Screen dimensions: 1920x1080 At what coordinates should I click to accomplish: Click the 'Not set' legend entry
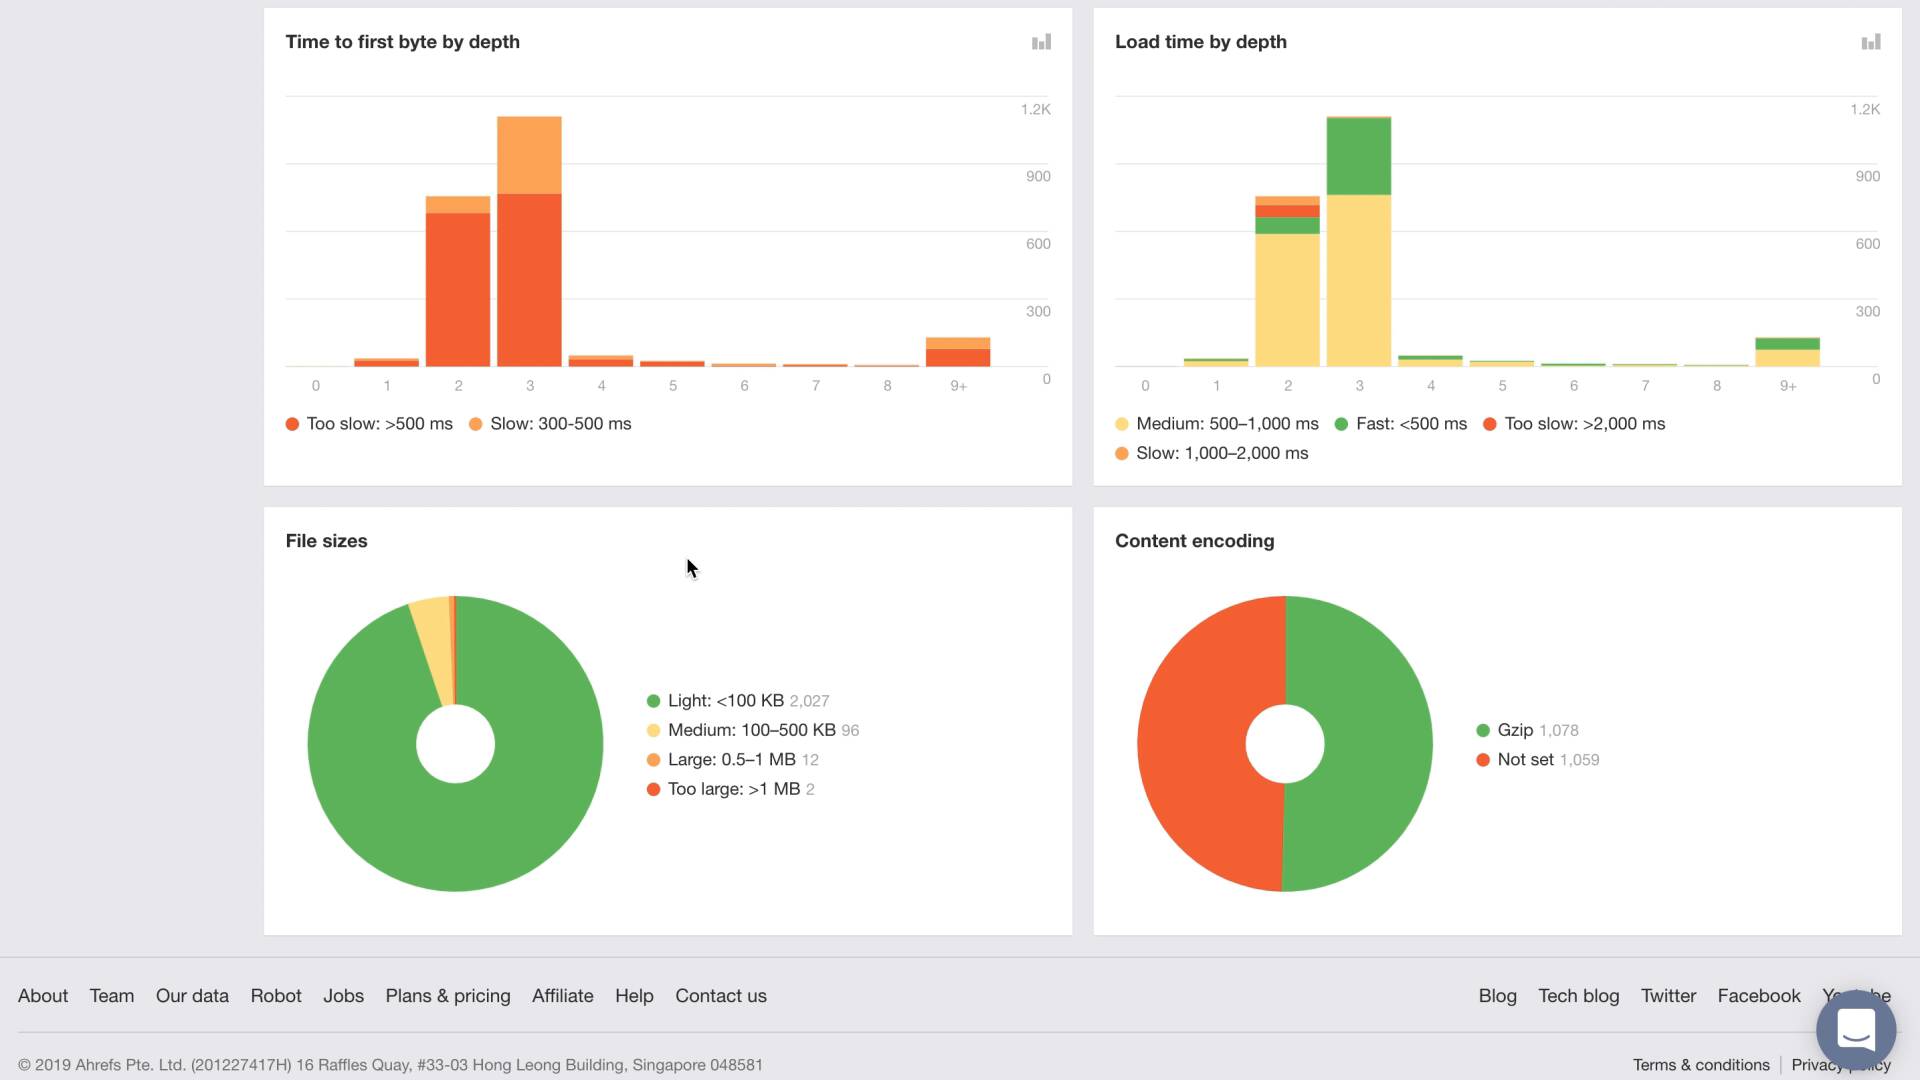(1537, 760)
